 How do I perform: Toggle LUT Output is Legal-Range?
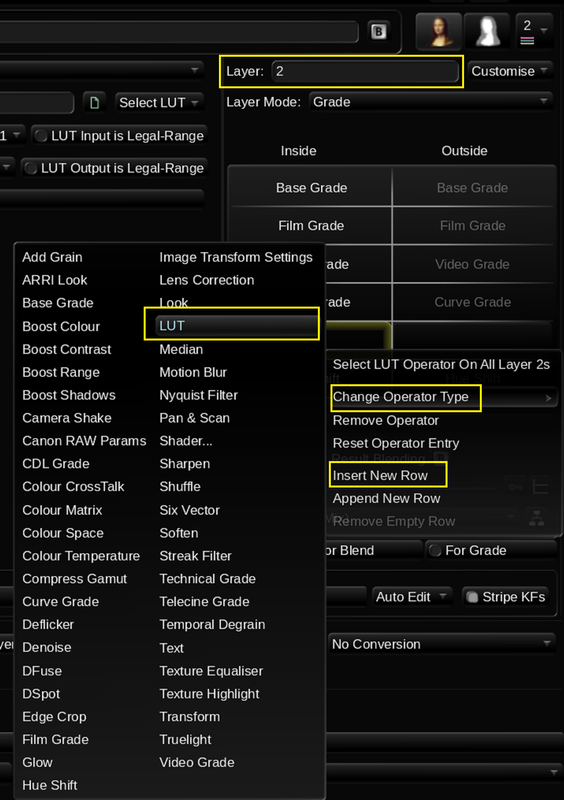114,168
